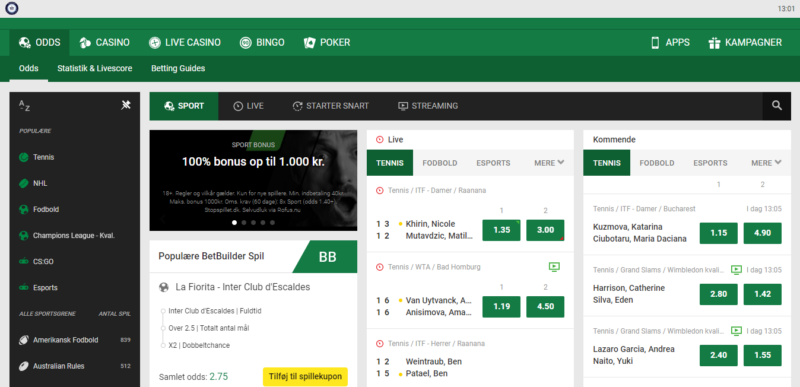Select odds 1.19 for Van Uytvanck
The height and width of the screenshot is (387, 800).
click(x=502, y=306)
